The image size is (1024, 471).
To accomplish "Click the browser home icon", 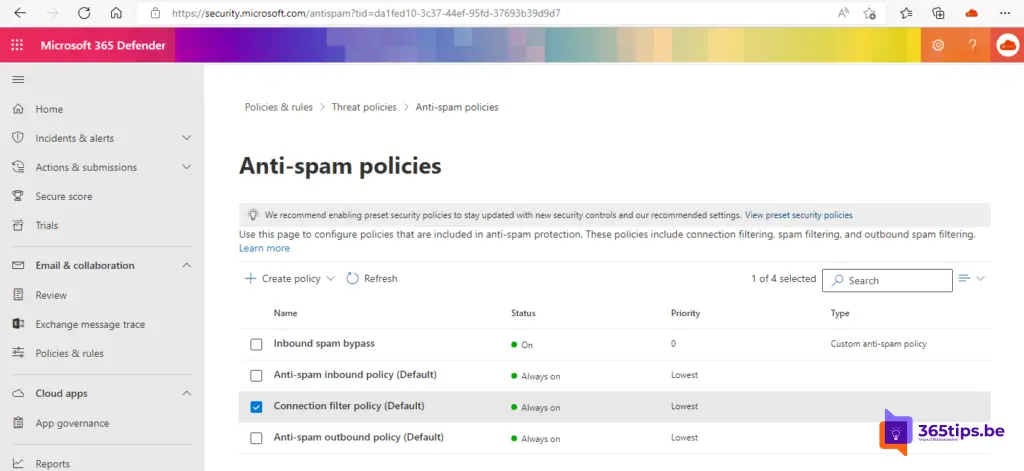I will pyautogui.click(x=116, y=13).
